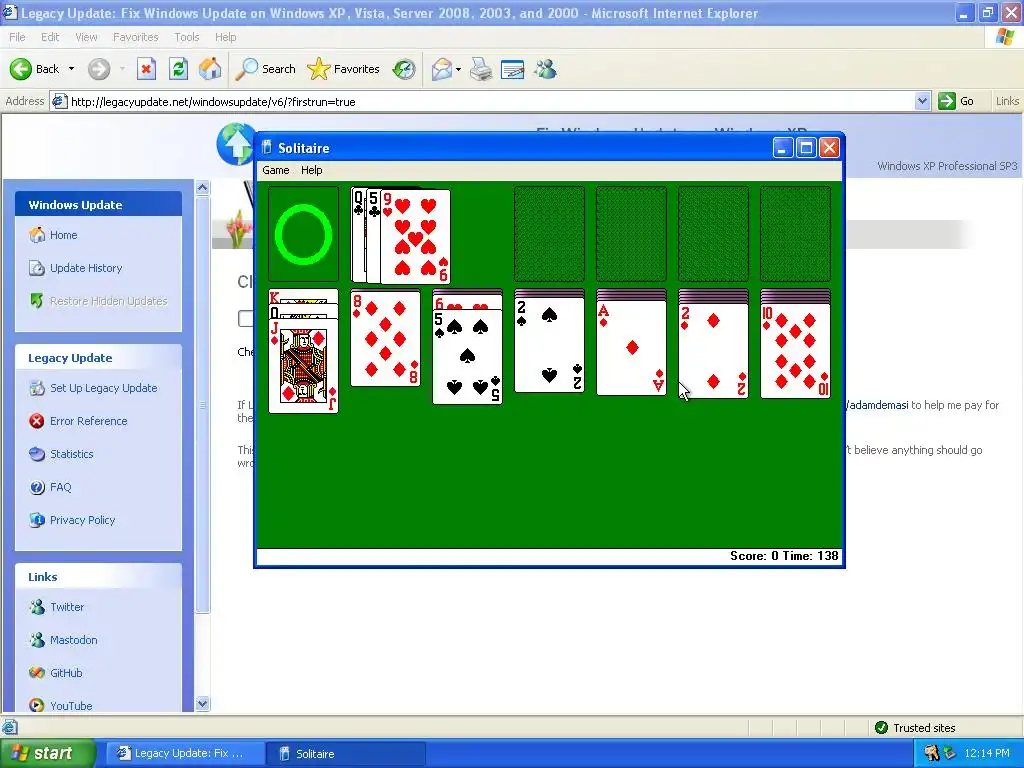
Task: Open the Mastodon link in sidebar
Action: (74, 640)
